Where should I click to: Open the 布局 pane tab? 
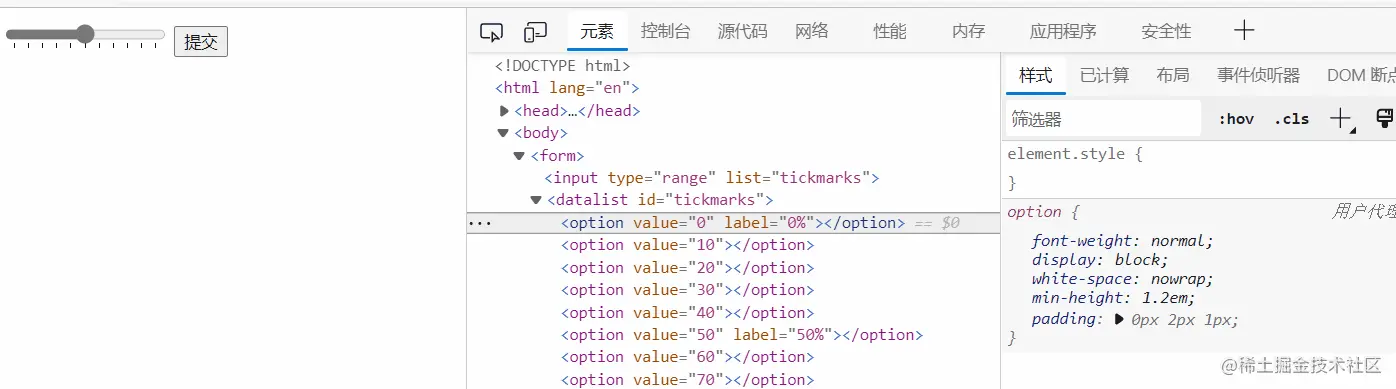(1173, 75)
